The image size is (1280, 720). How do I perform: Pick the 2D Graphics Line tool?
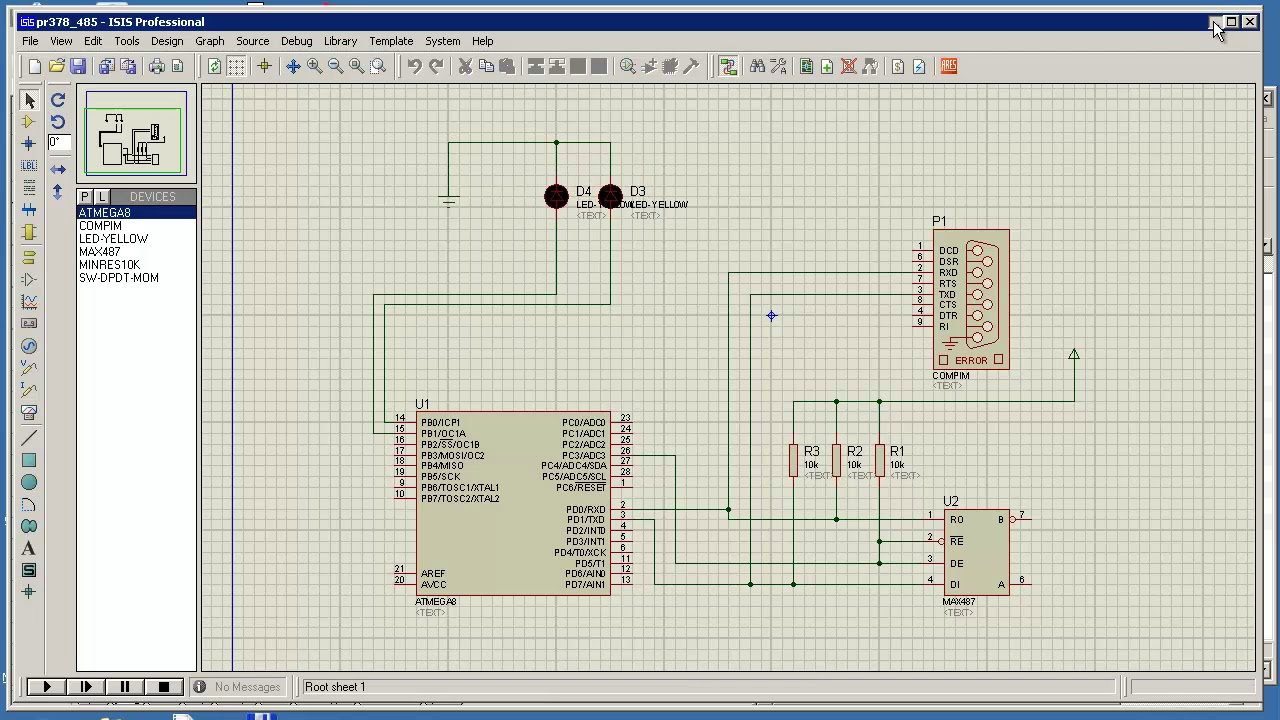pos(29,438)
